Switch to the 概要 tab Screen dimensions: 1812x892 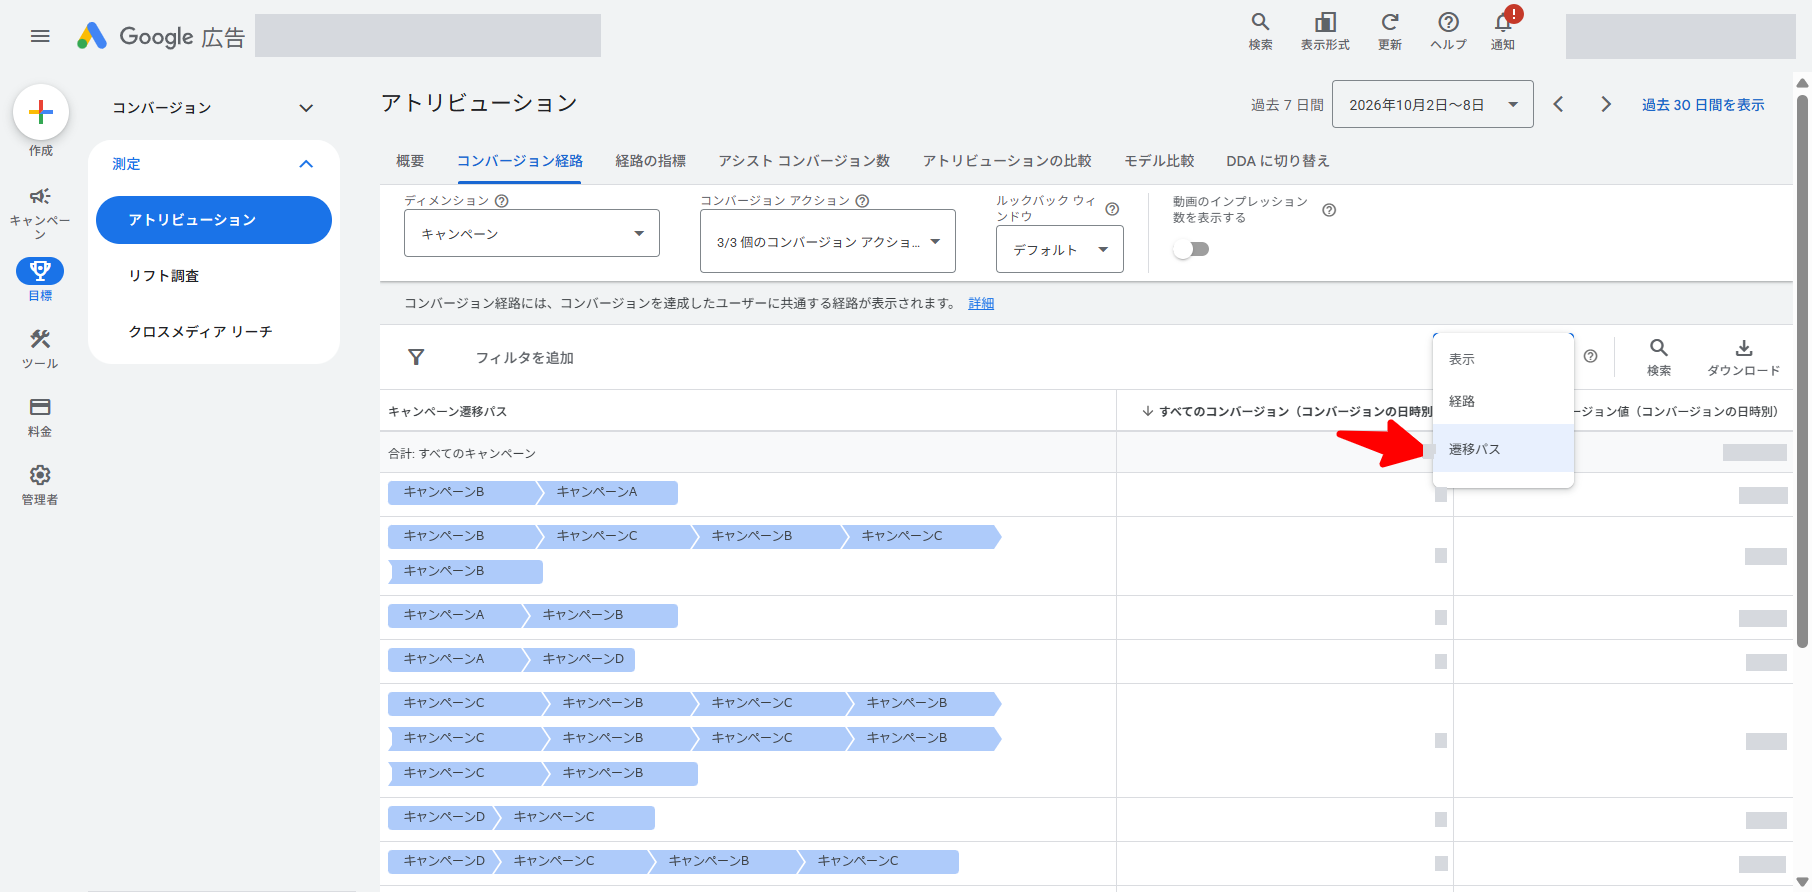point(410,161)
